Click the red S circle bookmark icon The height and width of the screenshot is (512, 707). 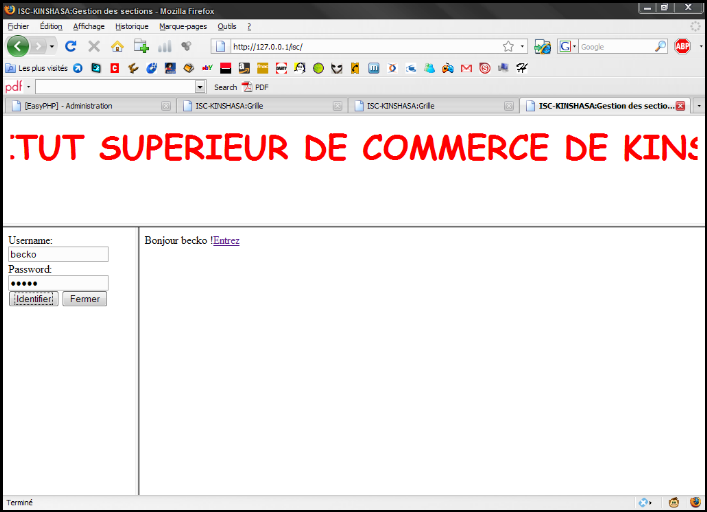point(485,68)
